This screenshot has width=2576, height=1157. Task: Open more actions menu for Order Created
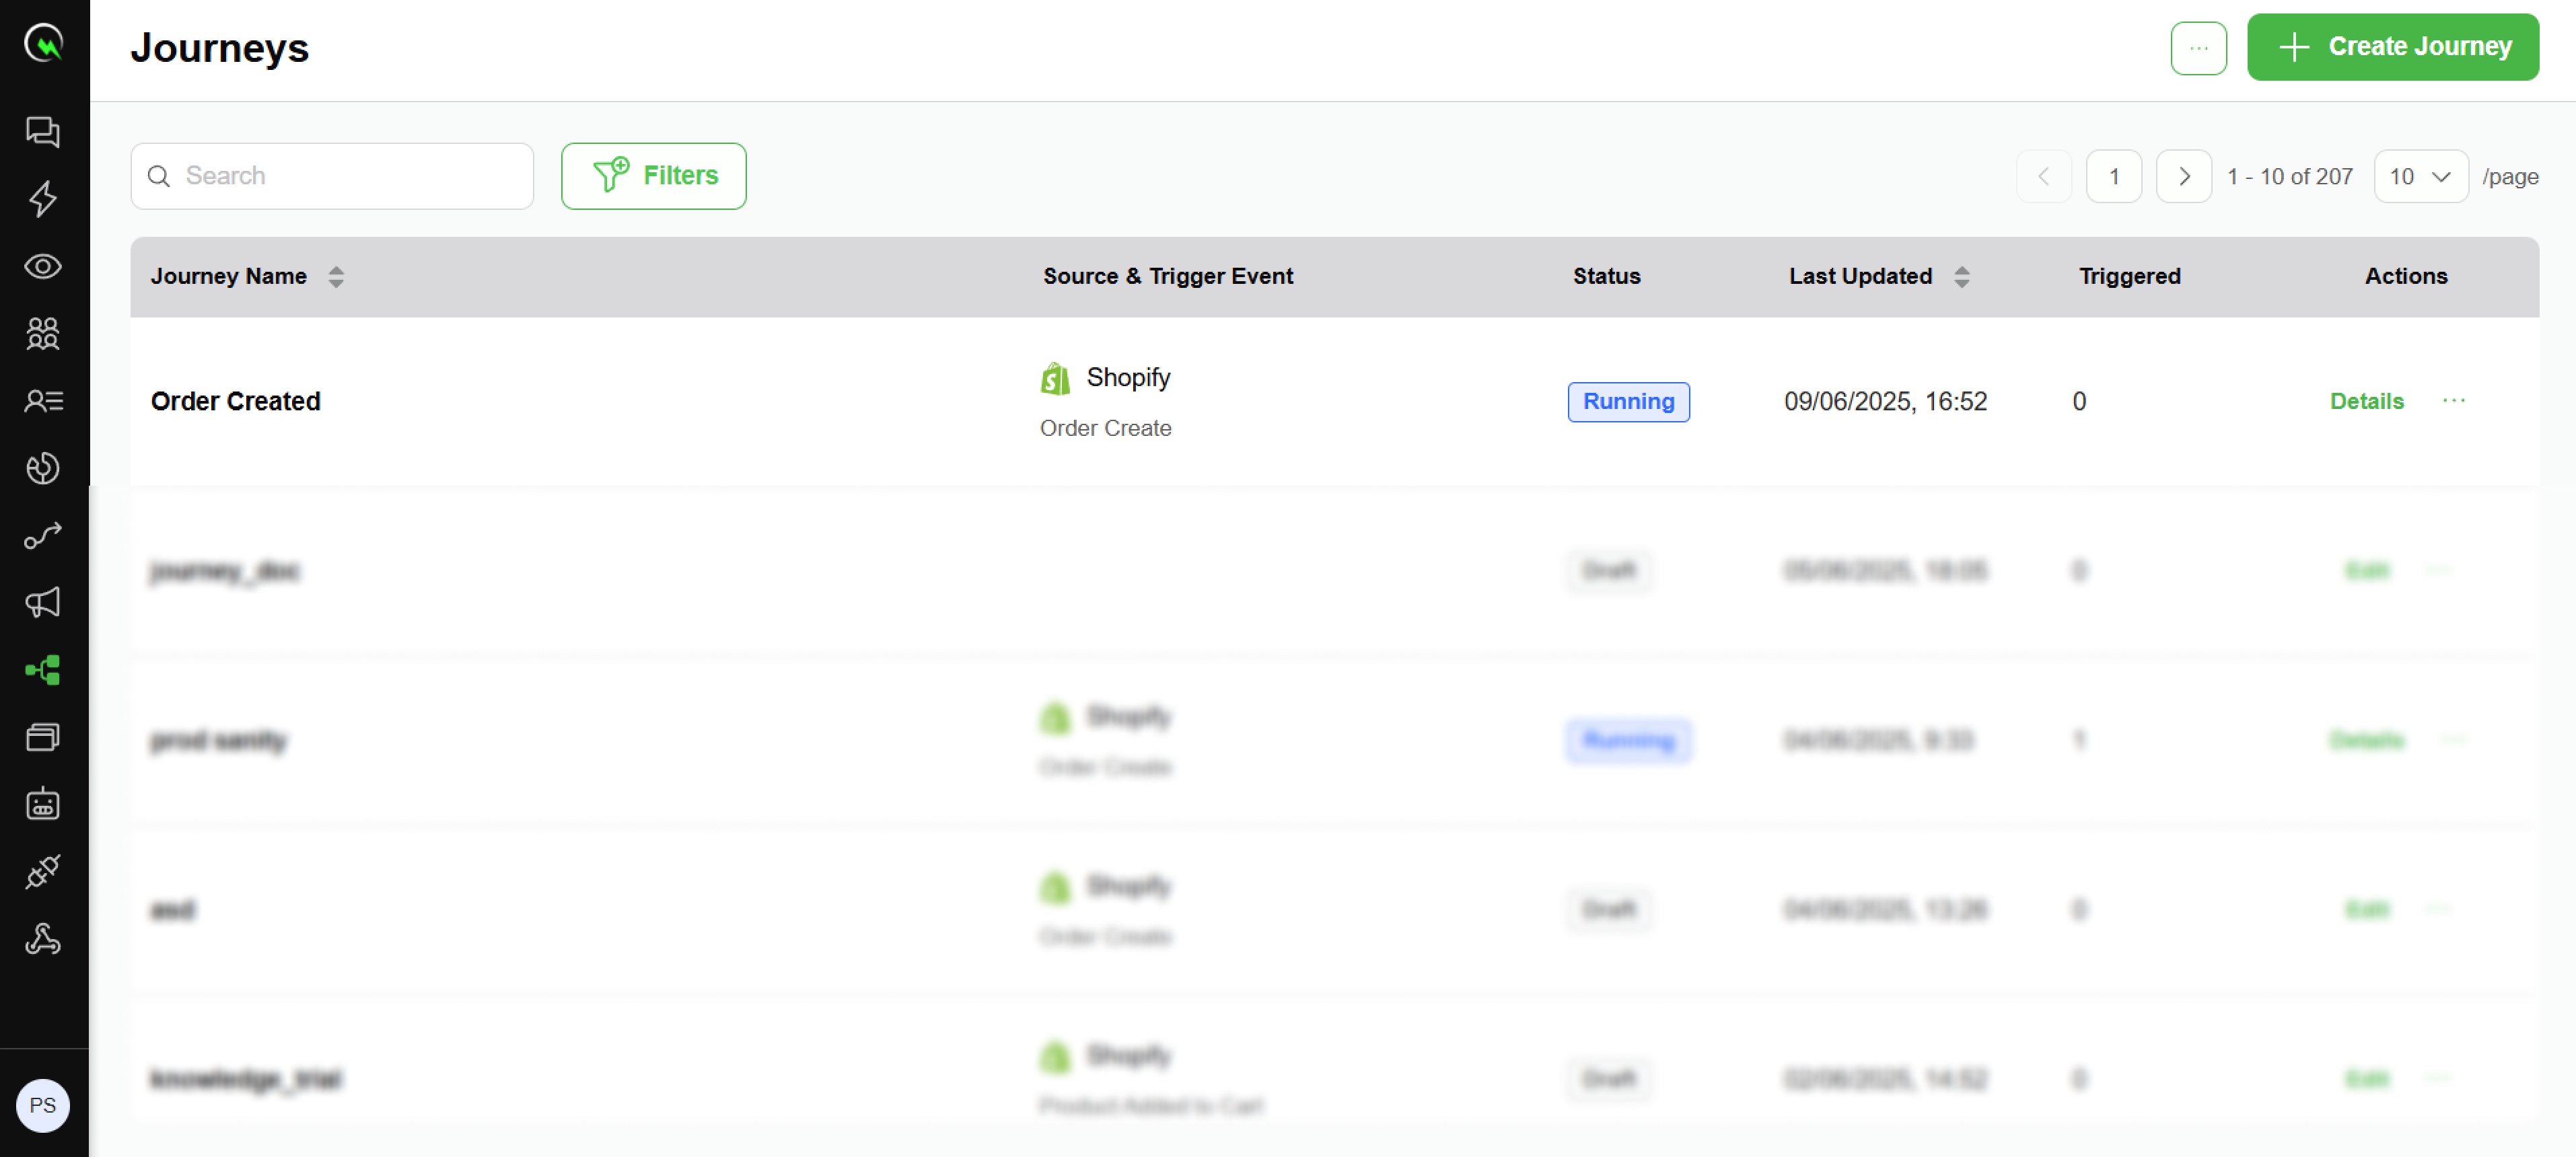[x=2453, y=401]
